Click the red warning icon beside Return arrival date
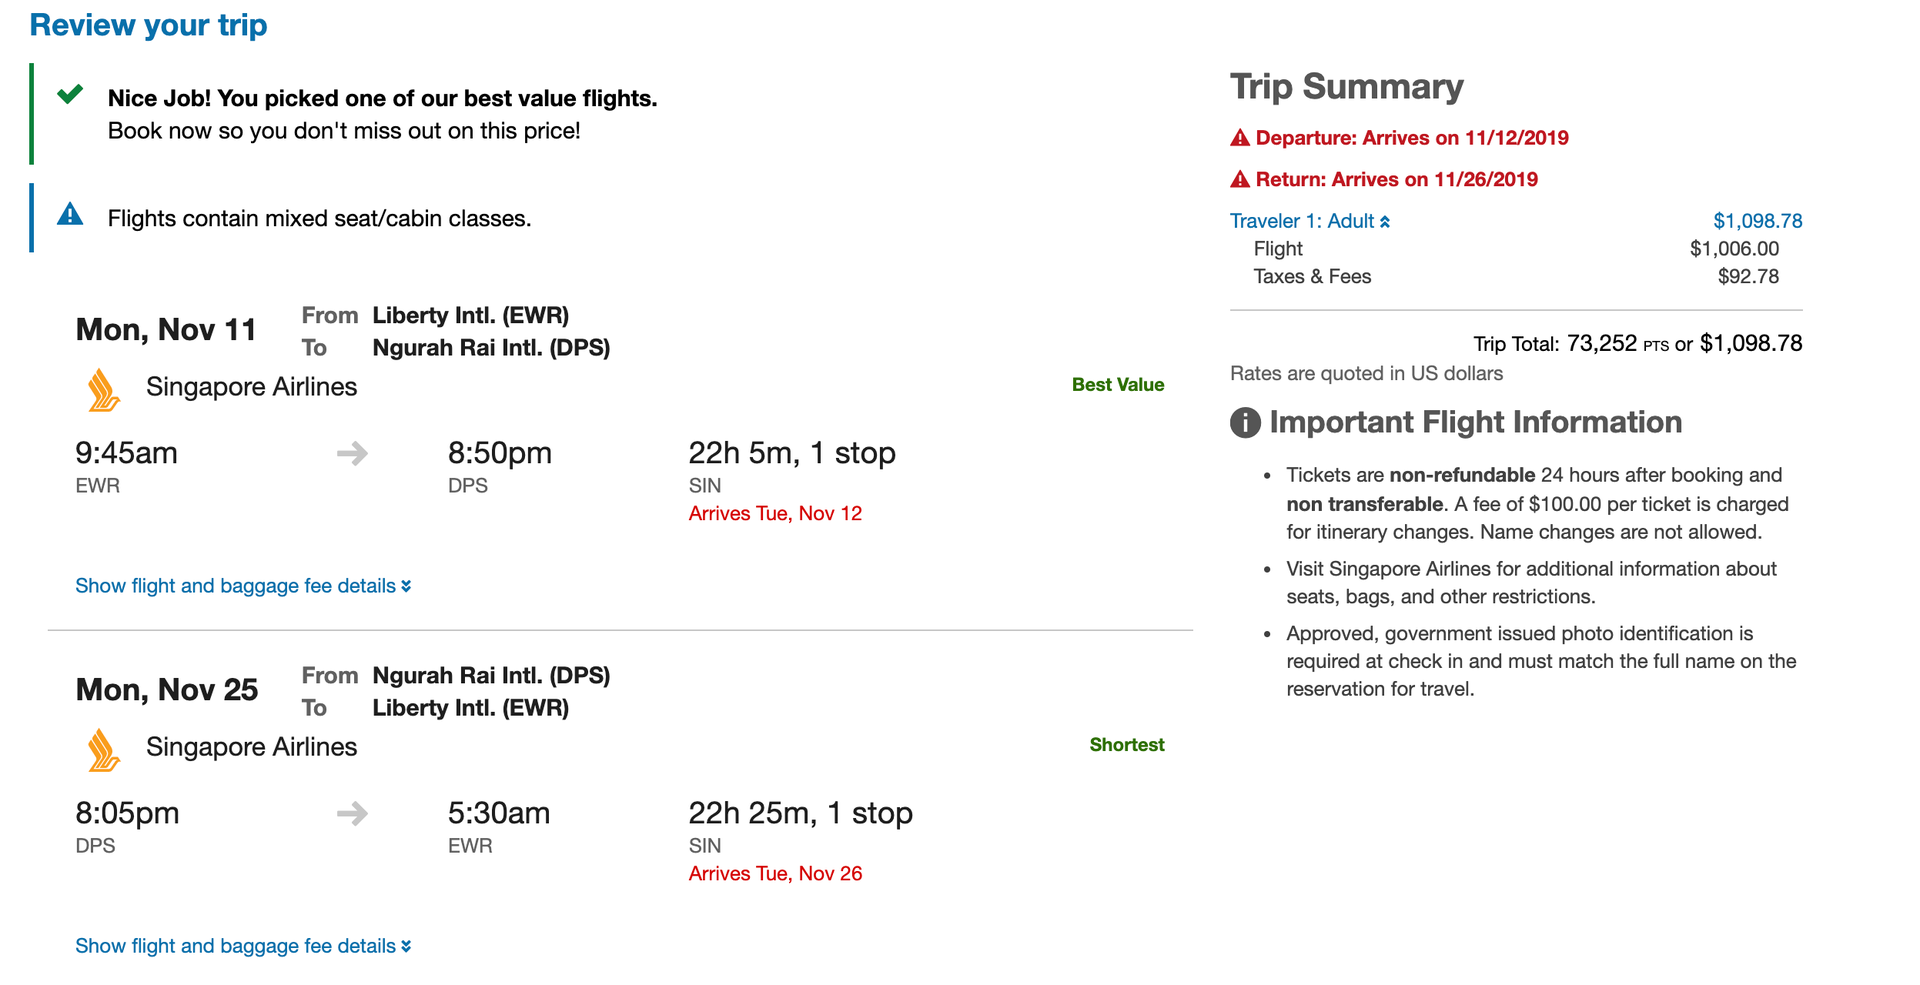 click(x=1239, y=178)
